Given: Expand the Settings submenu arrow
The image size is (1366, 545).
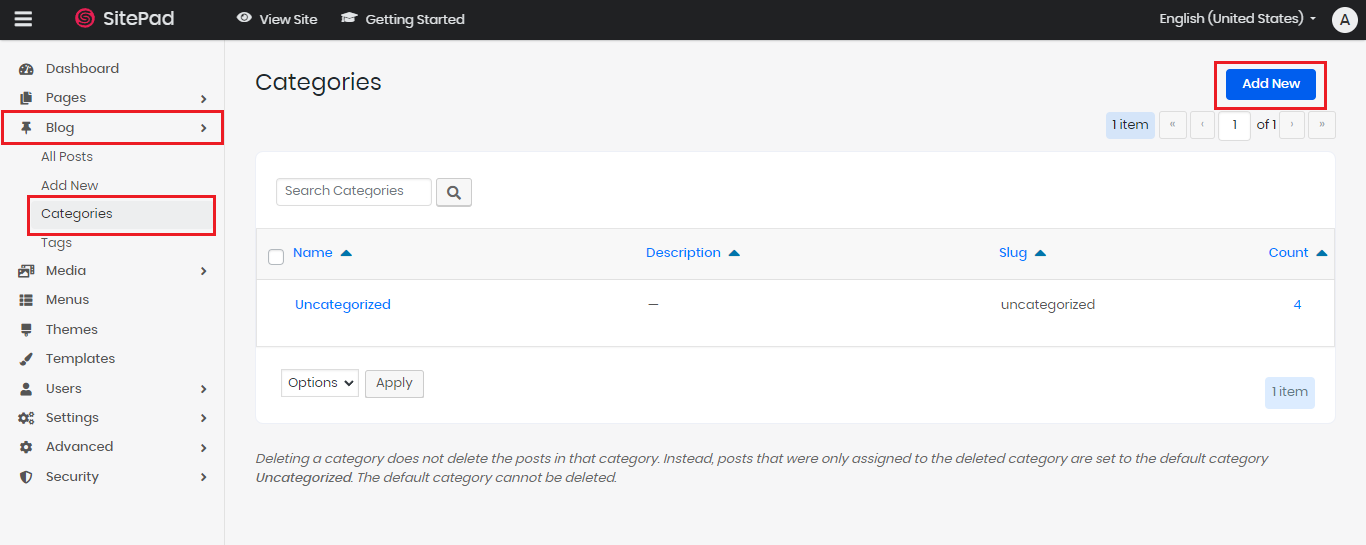Looking at the screenshot, I should tap(204, 418).
